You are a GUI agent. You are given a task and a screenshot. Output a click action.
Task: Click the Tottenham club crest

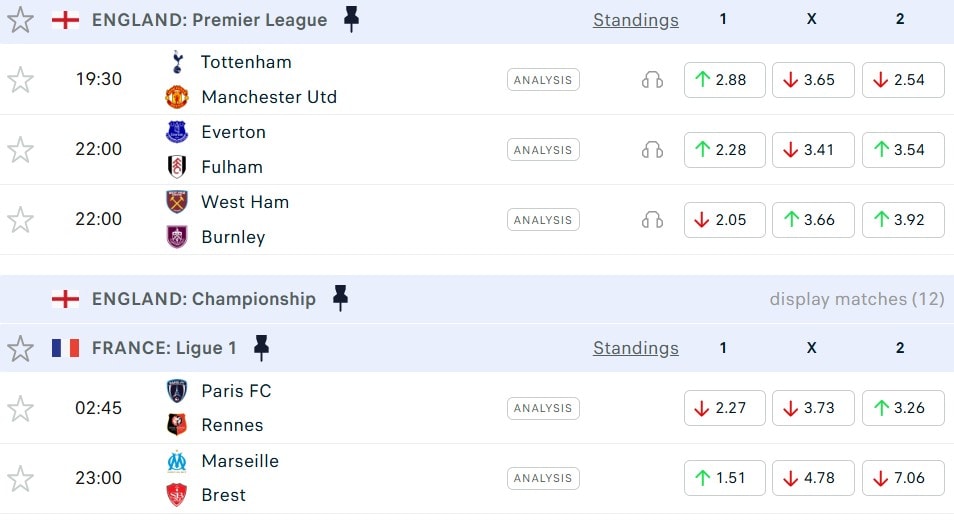tap(177, 62)
